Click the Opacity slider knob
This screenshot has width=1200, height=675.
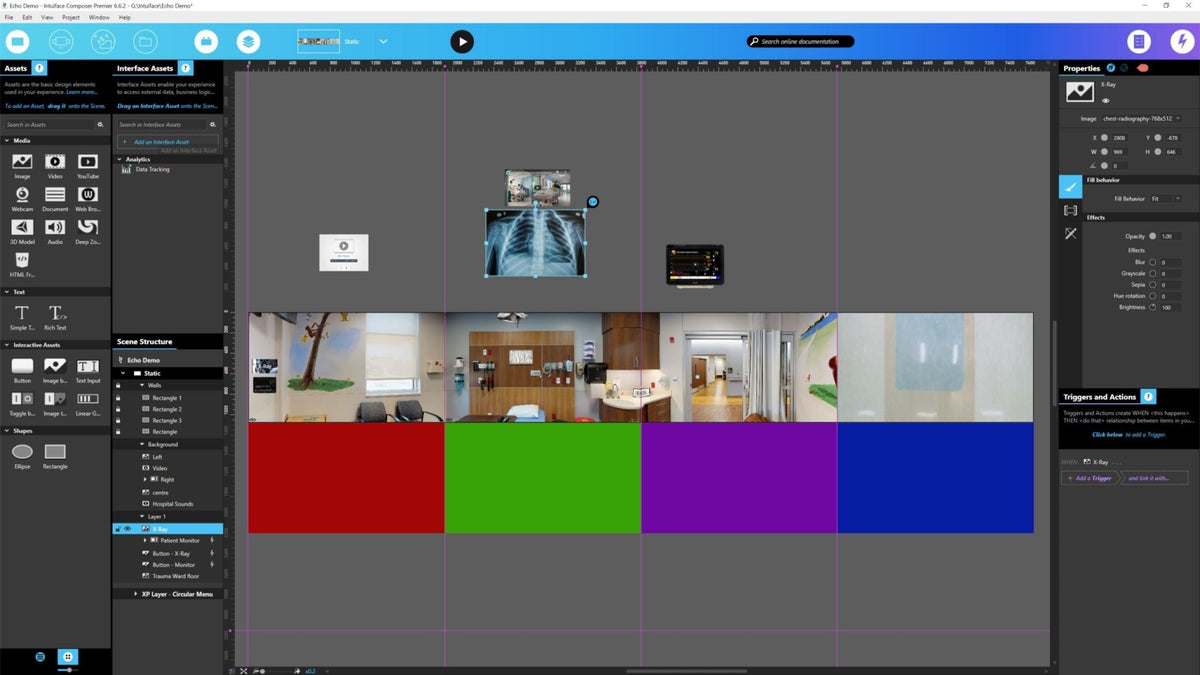click(1152, 236)
